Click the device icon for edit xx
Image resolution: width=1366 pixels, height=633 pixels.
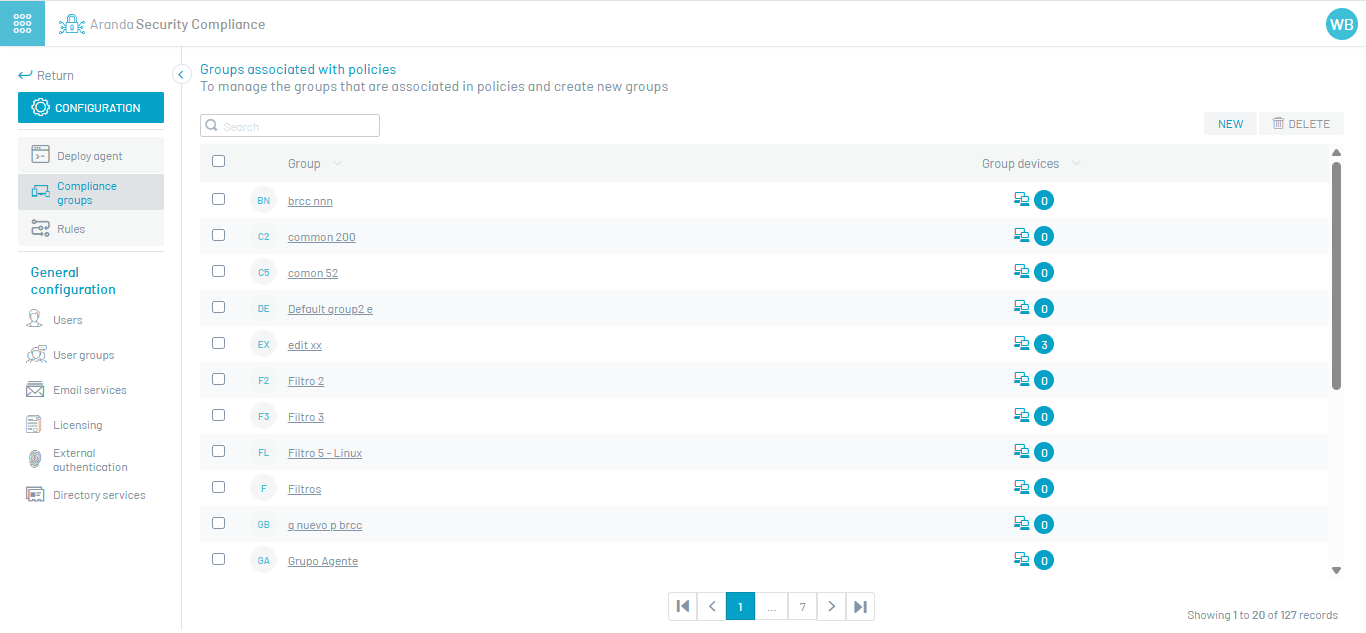point(1021,344)
